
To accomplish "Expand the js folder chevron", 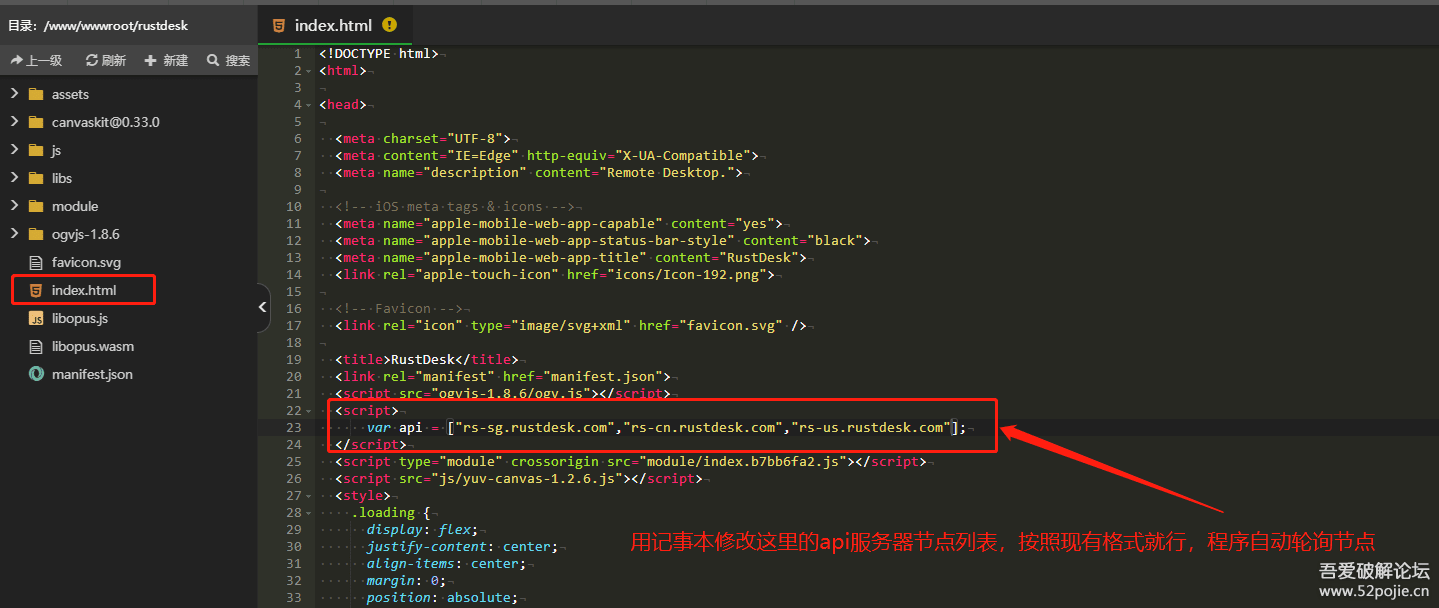I will point(14,150).
